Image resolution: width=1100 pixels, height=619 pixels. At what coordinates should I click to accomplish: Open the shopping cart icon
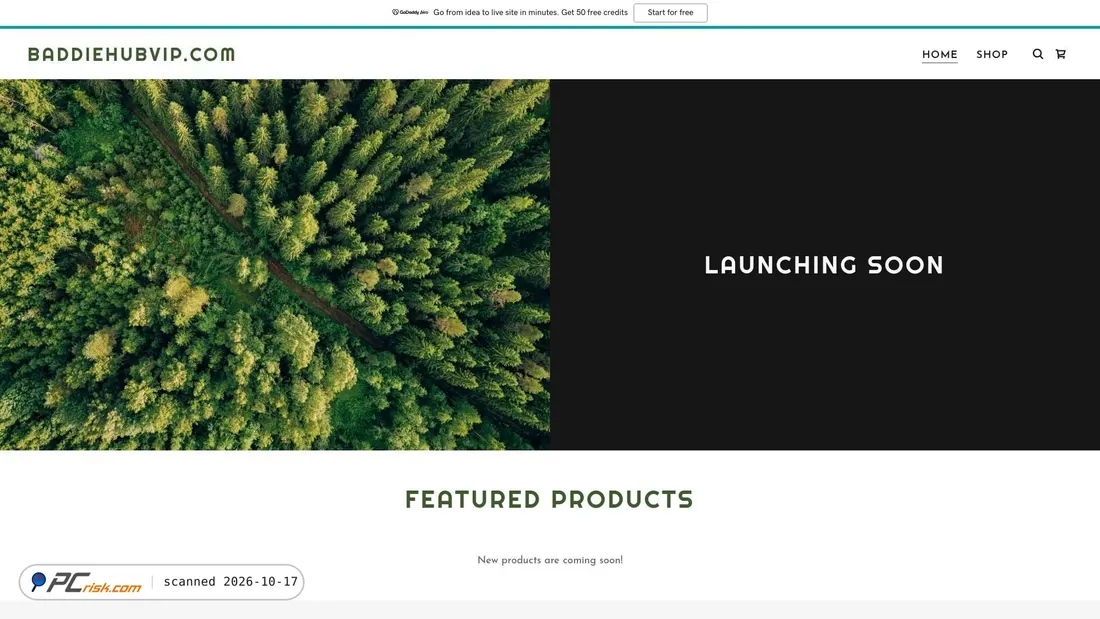(x=1061, y=54)
